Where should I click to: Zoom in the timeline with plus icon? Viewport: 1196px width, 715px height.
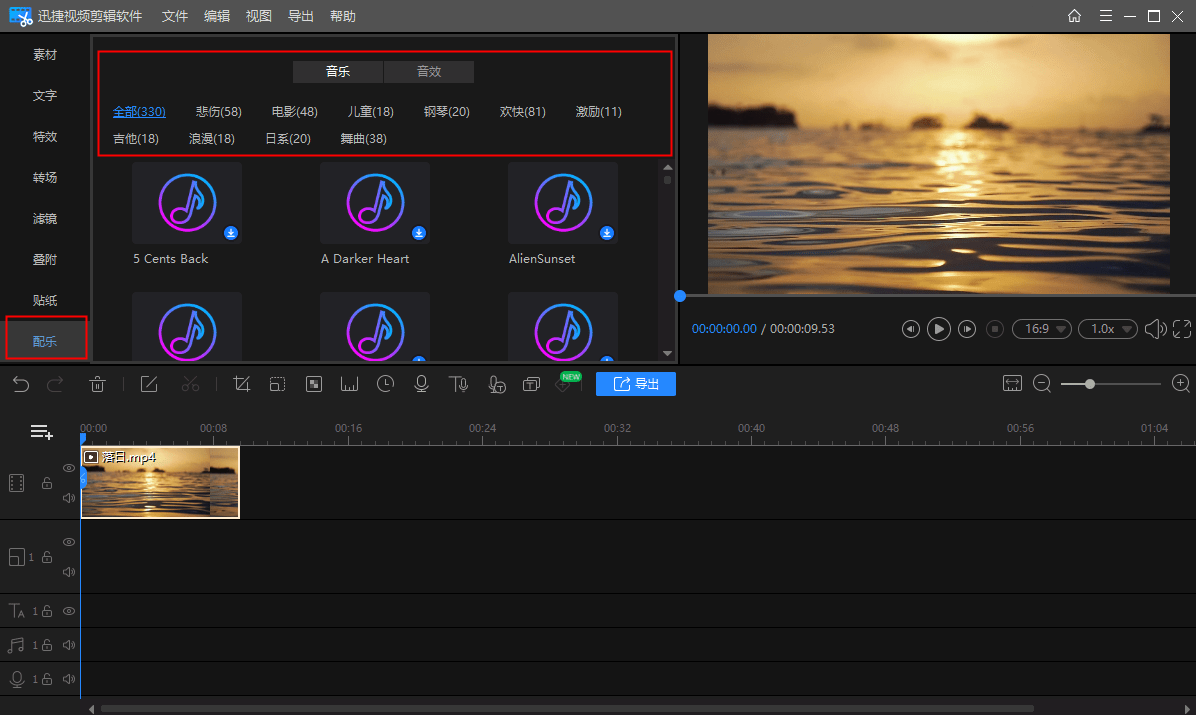(1181, 383)
